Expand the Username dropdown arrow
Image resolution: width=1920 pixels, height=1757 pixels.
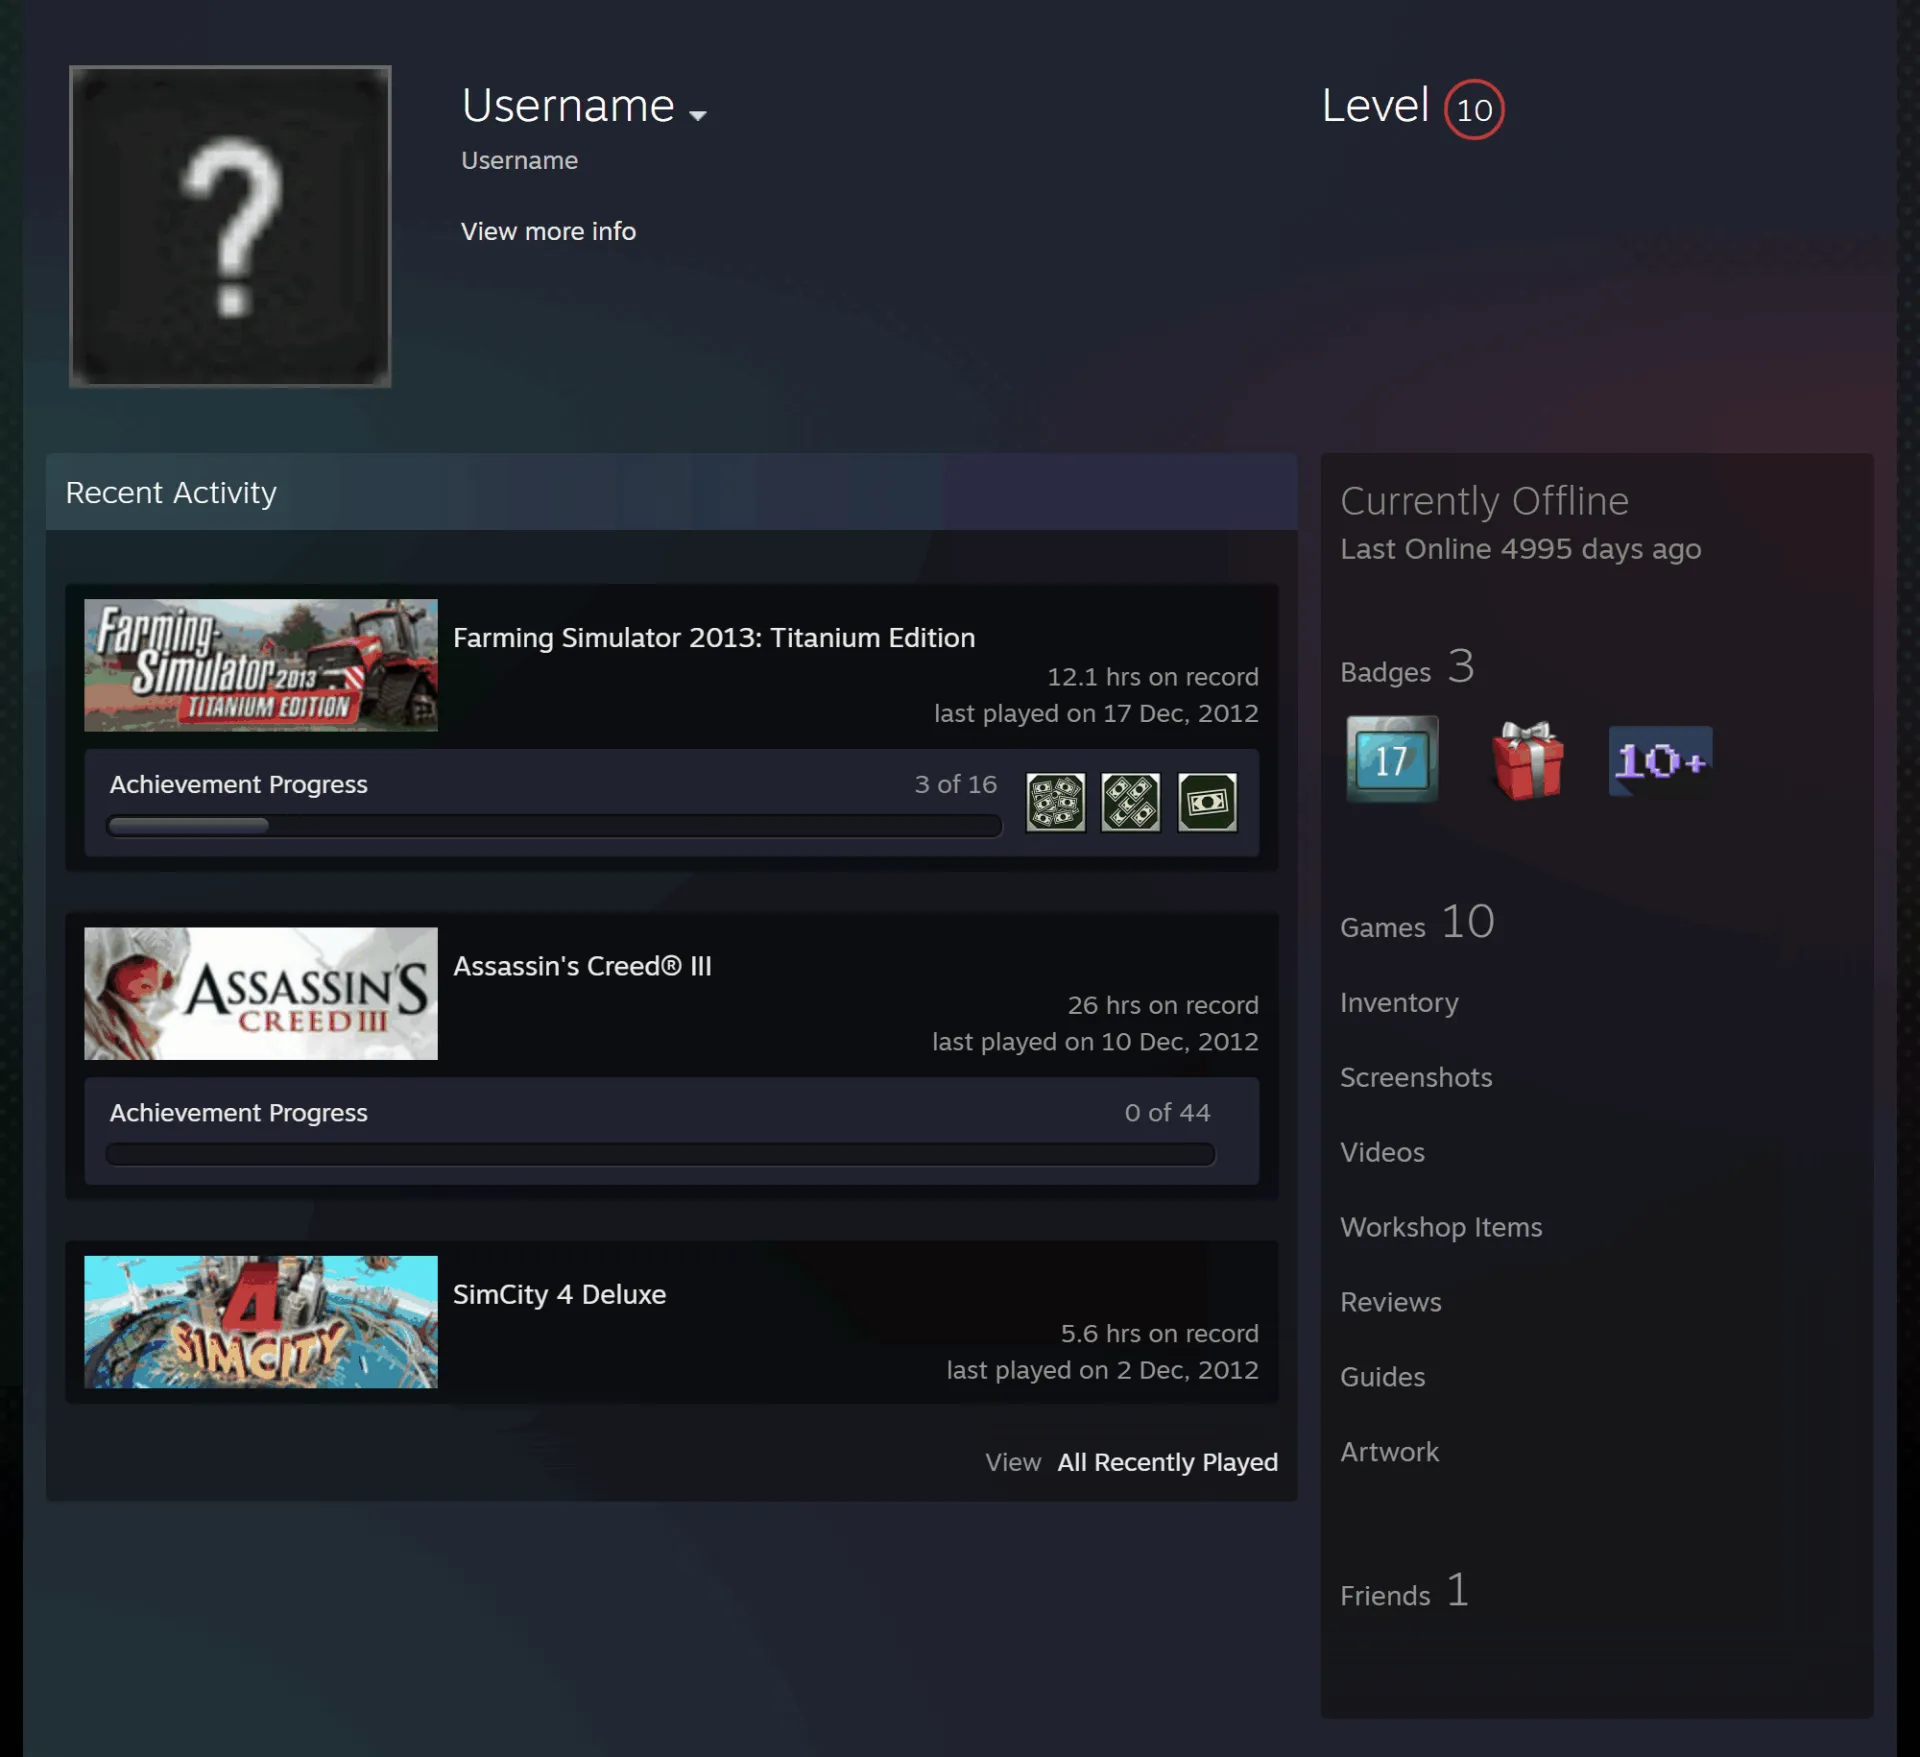point(698,115)
